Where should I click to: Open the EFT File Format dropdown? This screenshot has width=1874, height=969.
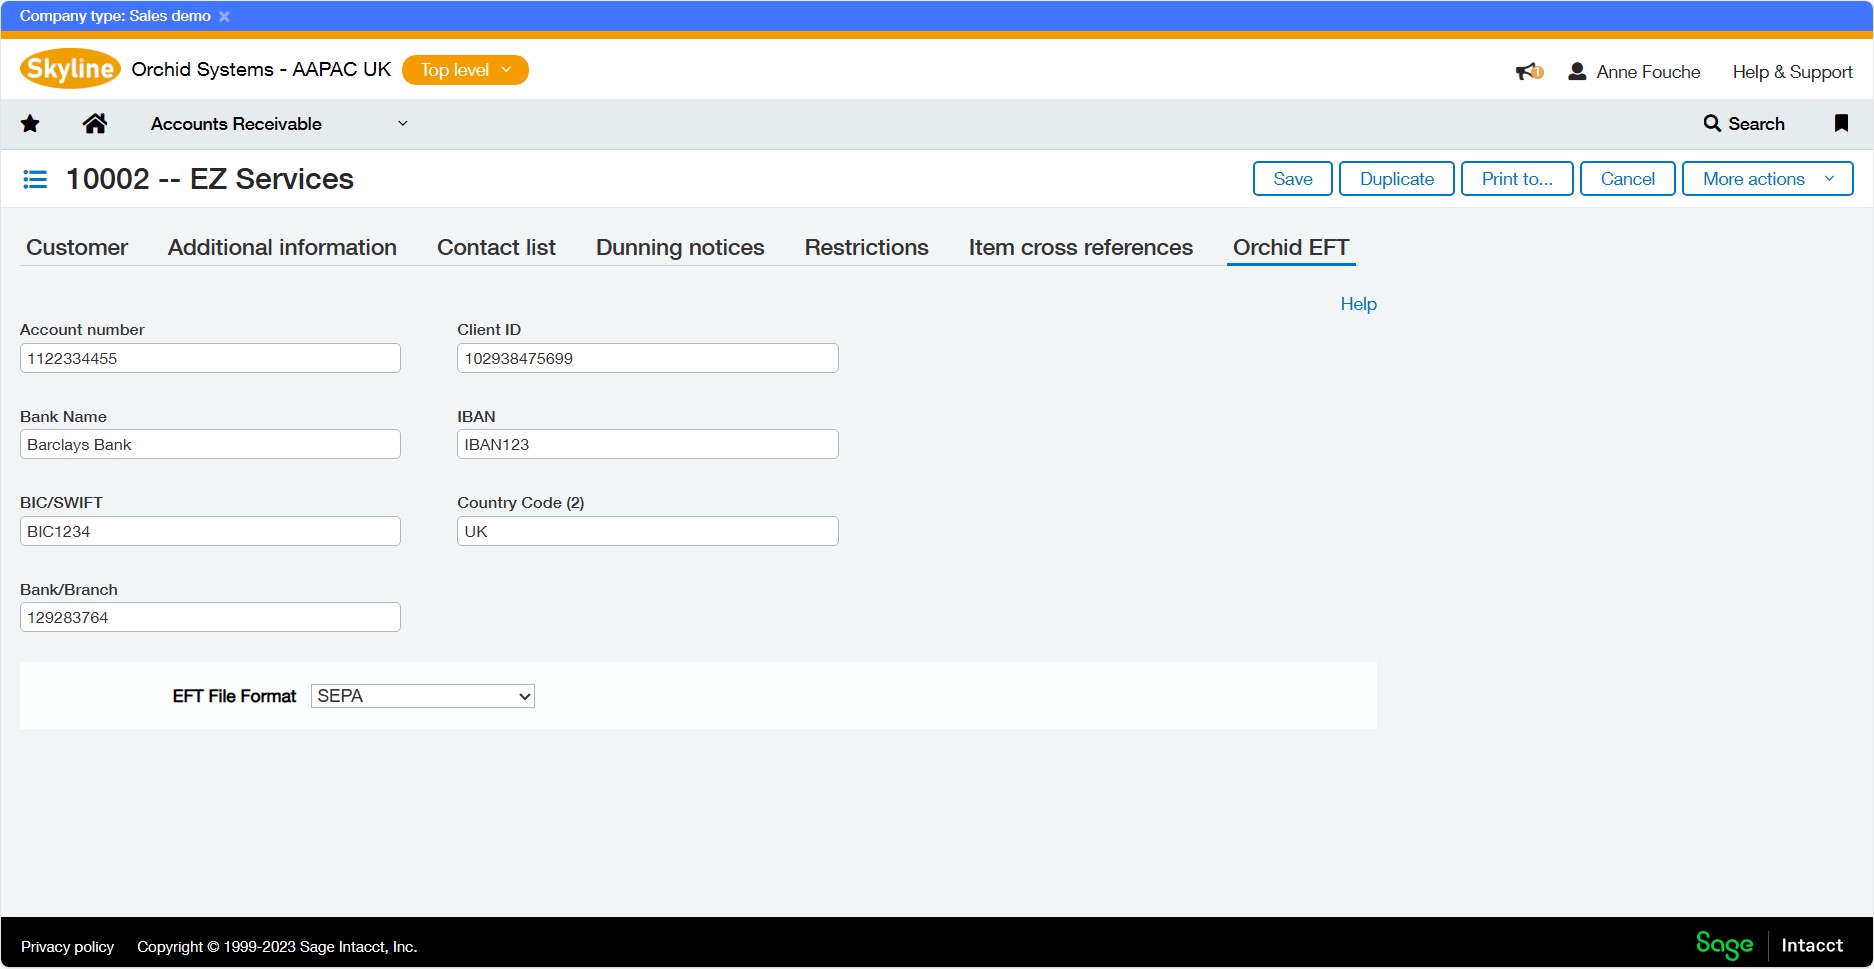pyautogui.click(x=423, y=696)
